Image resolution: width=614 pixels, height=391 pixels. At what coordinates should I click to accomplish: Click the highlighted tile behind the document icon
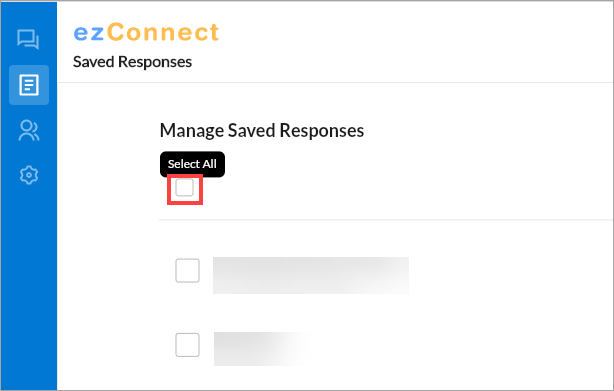(29, 85)
